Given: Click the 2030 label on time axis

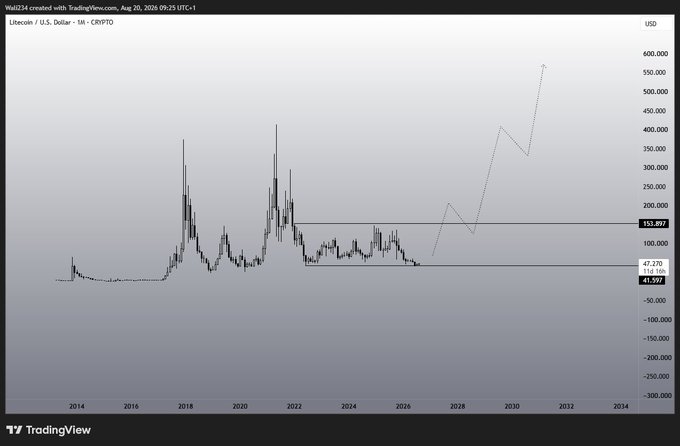Looking at the screenshot, I should (x=512, y=406).
